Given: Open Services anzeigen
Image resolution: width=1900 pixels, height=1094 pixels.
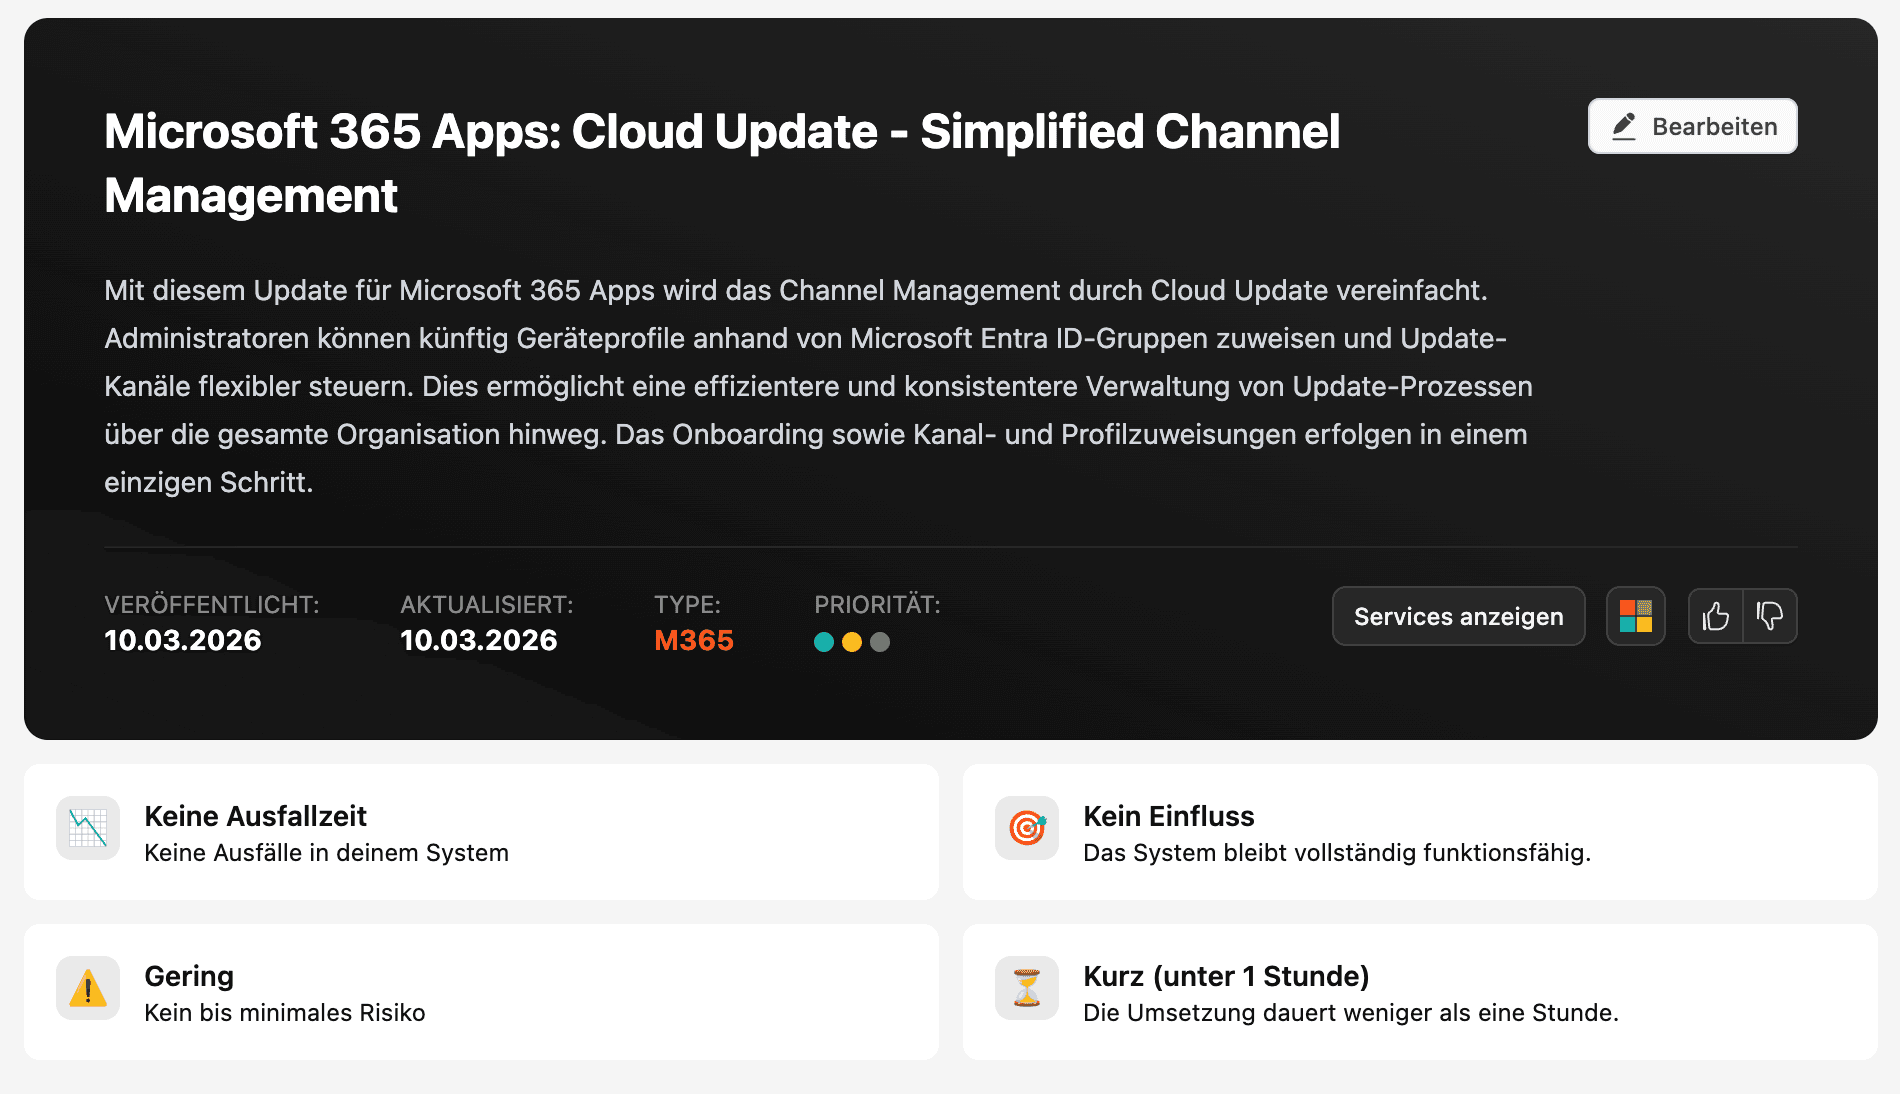Looking at the screenshot, I should click(x=1458, y=616).
